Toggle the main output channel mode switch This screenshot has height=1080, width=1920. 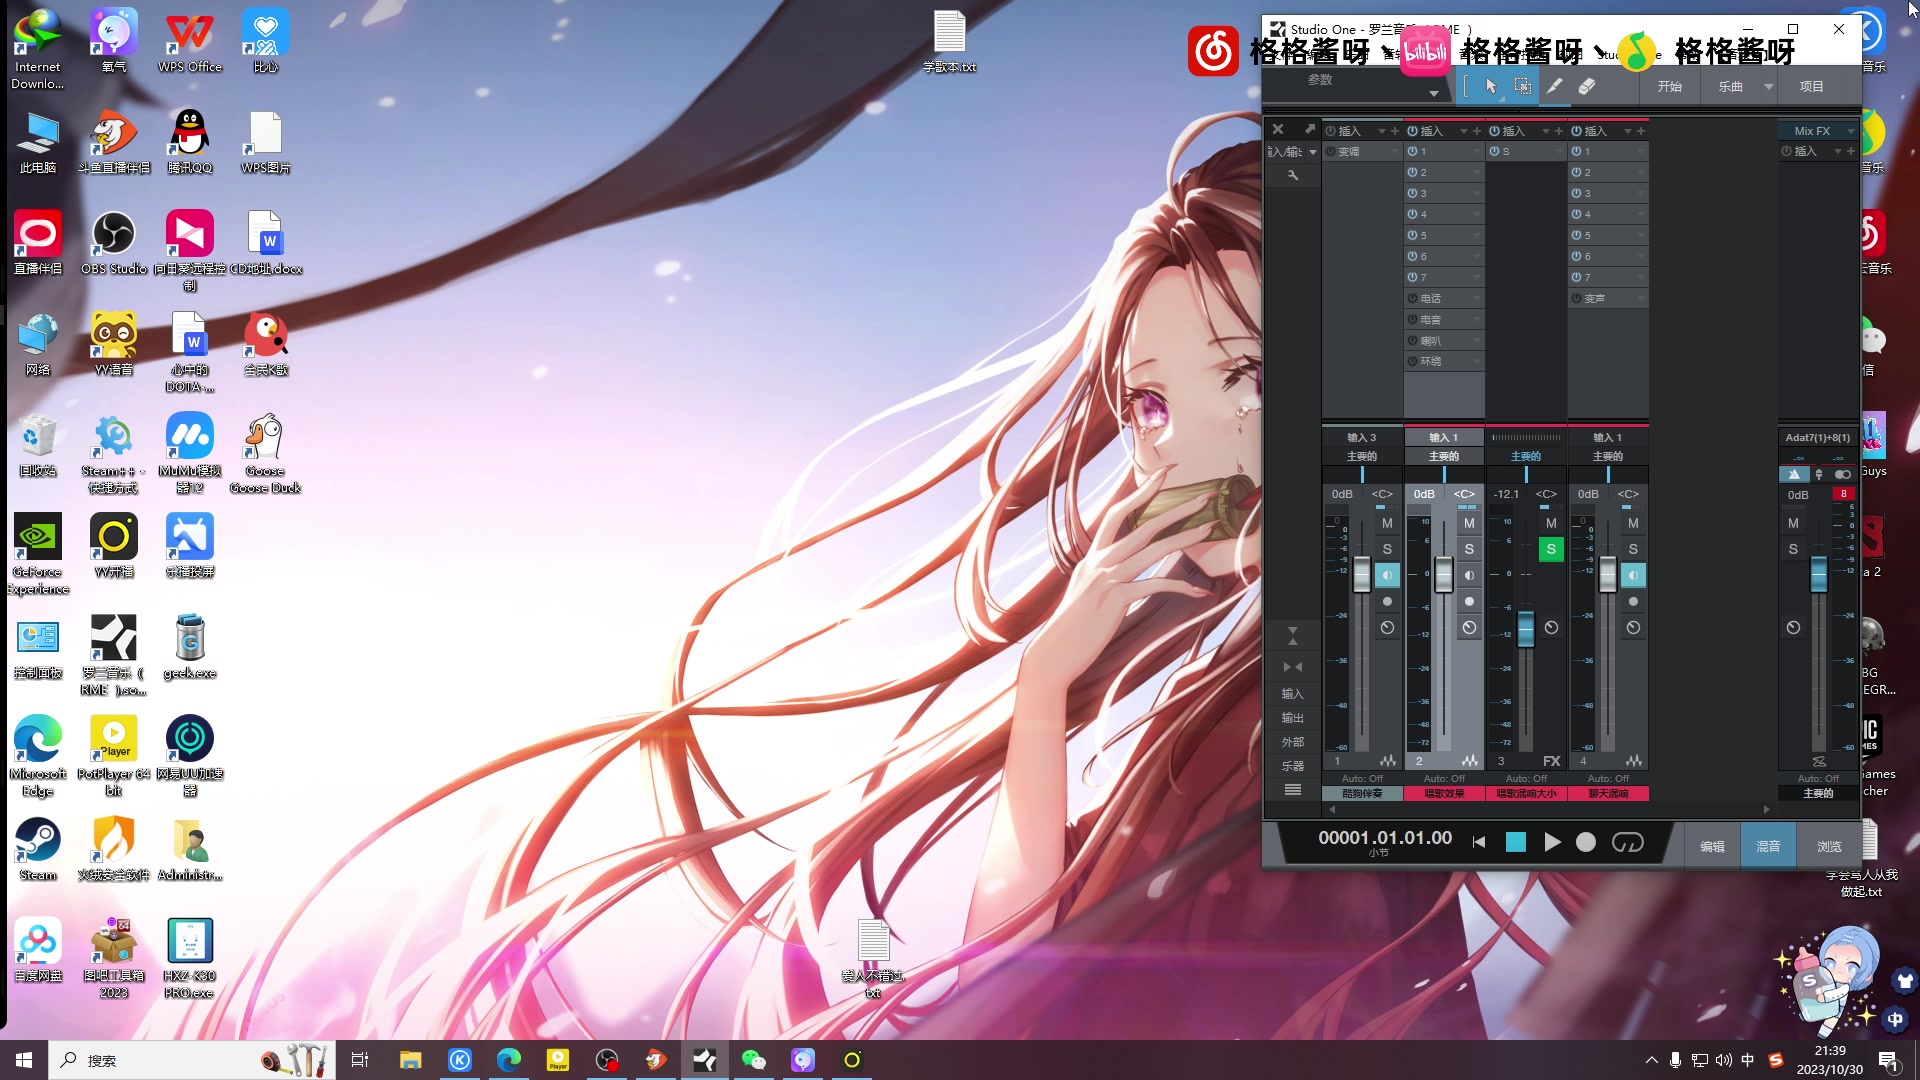click(x=1842, y=474)
